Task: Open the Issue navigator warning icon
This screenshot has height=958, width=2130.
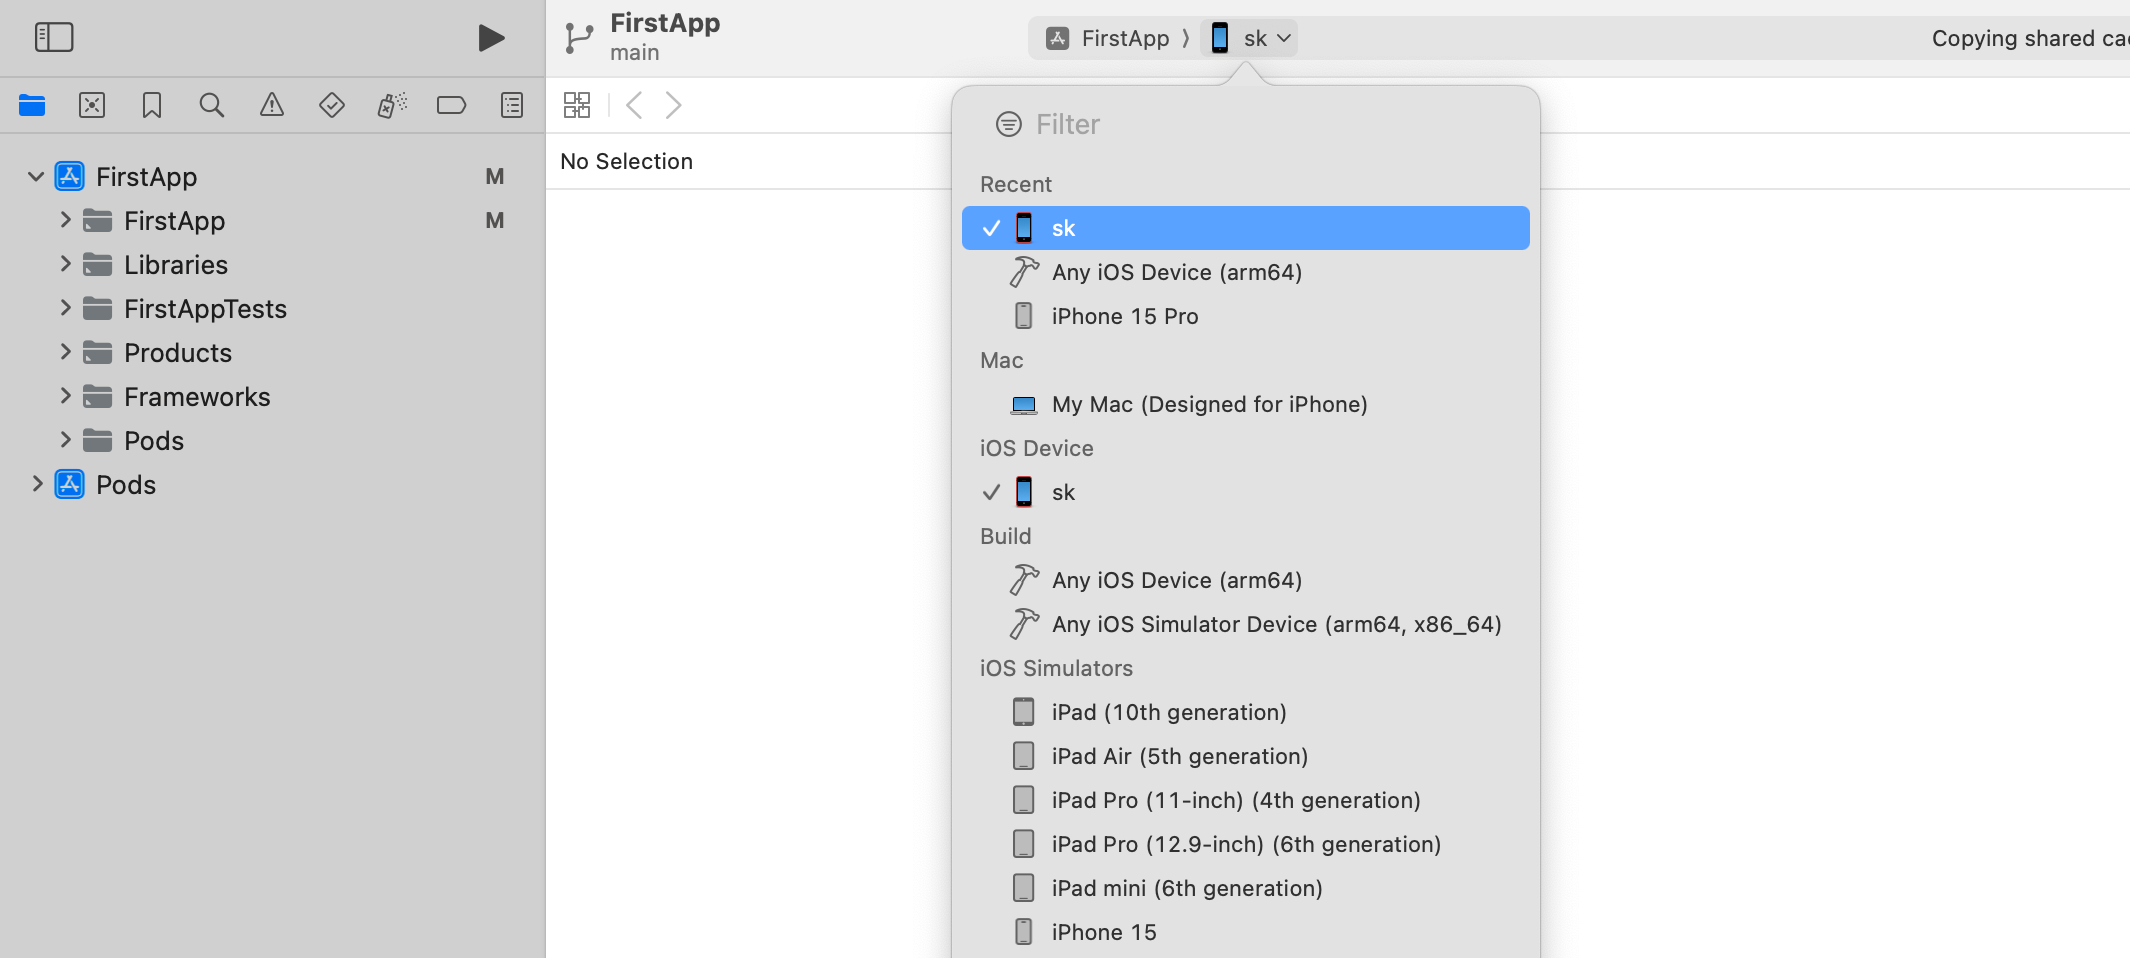Action: tap(272, 105)
